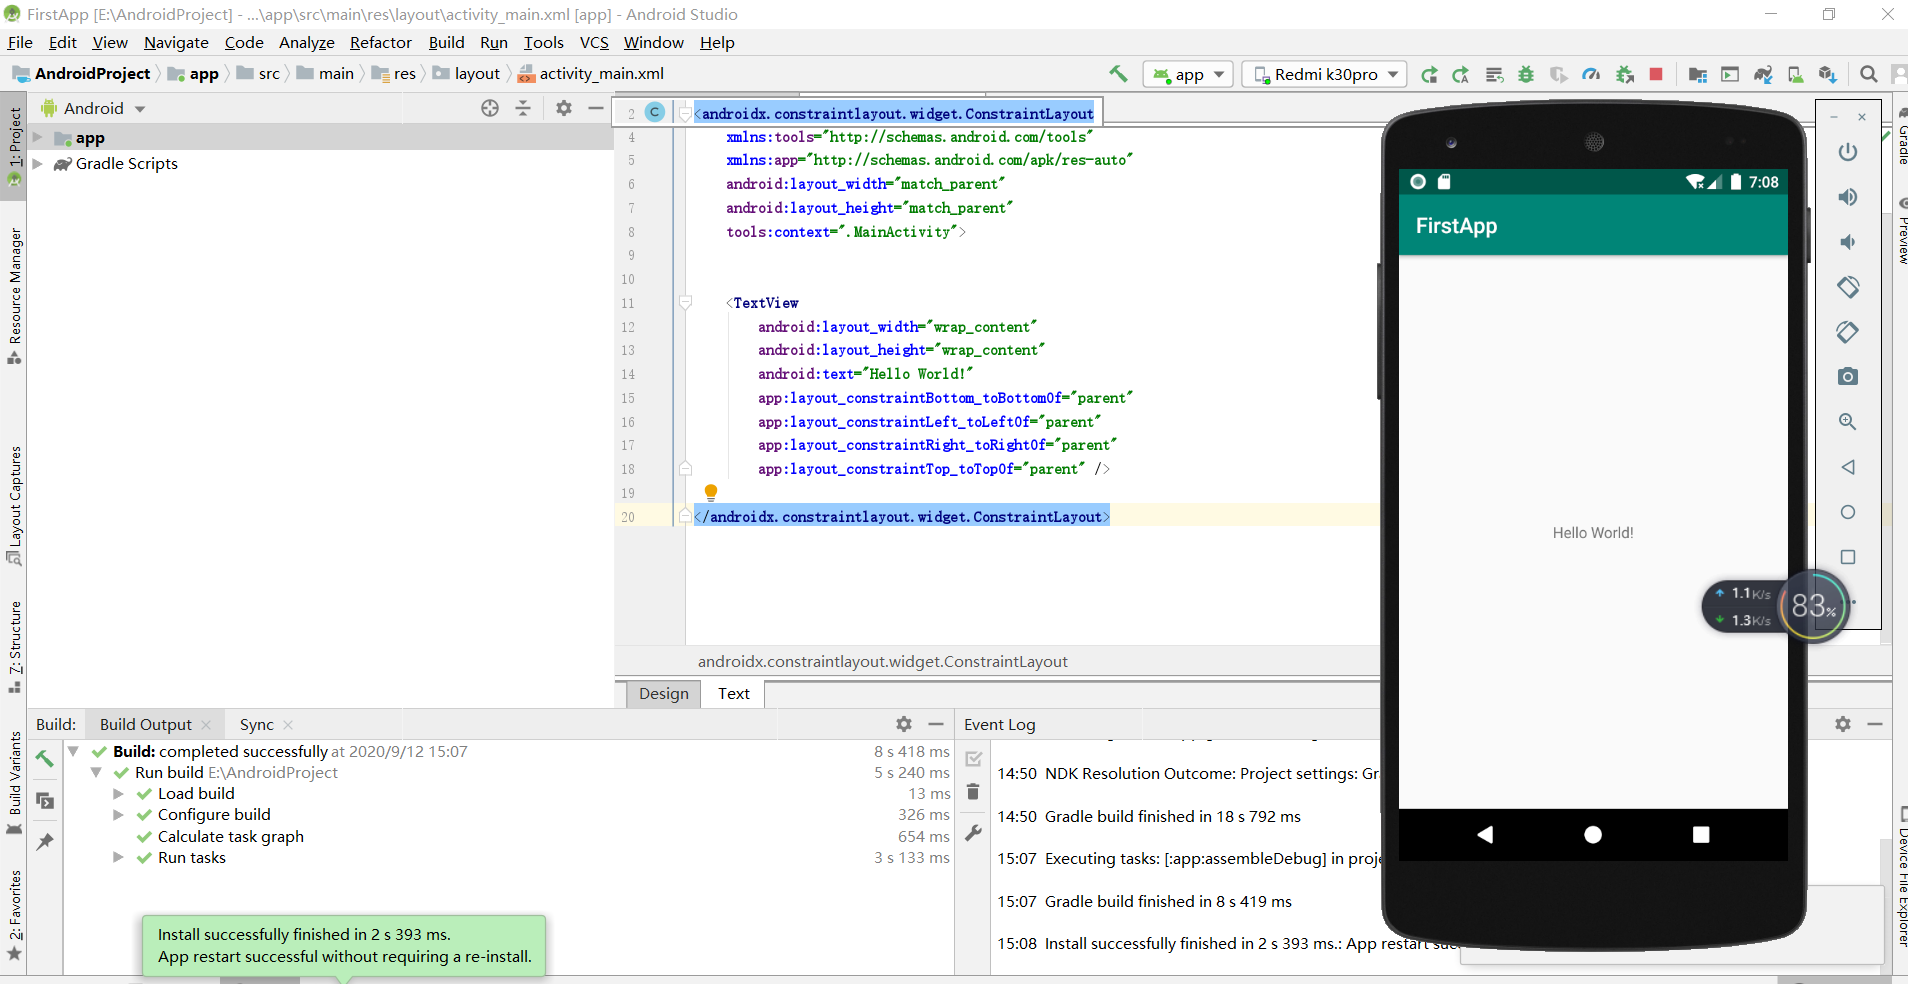This screenshot has width=1908, height=984.
Task: Open the app run configuration dropdown
Action: click(1188, 74)
